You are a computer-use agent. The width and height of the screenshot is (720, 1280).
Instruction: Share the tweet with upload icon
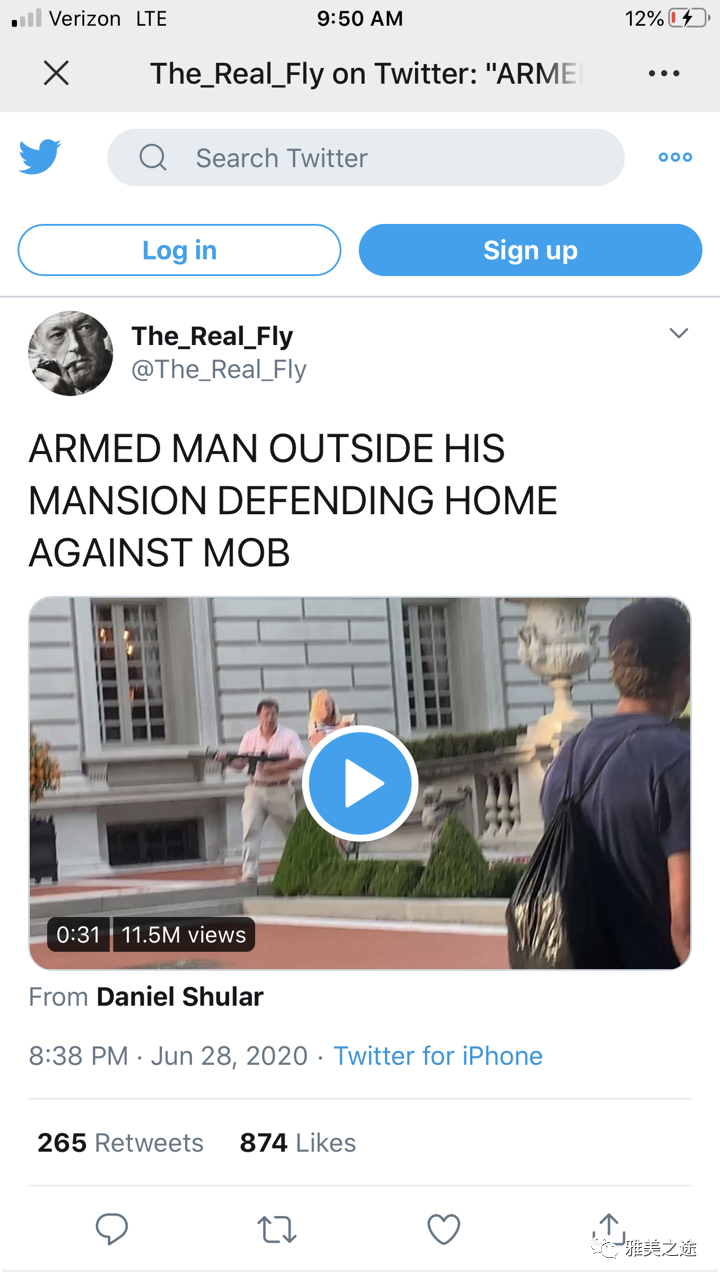point(608,1228)
